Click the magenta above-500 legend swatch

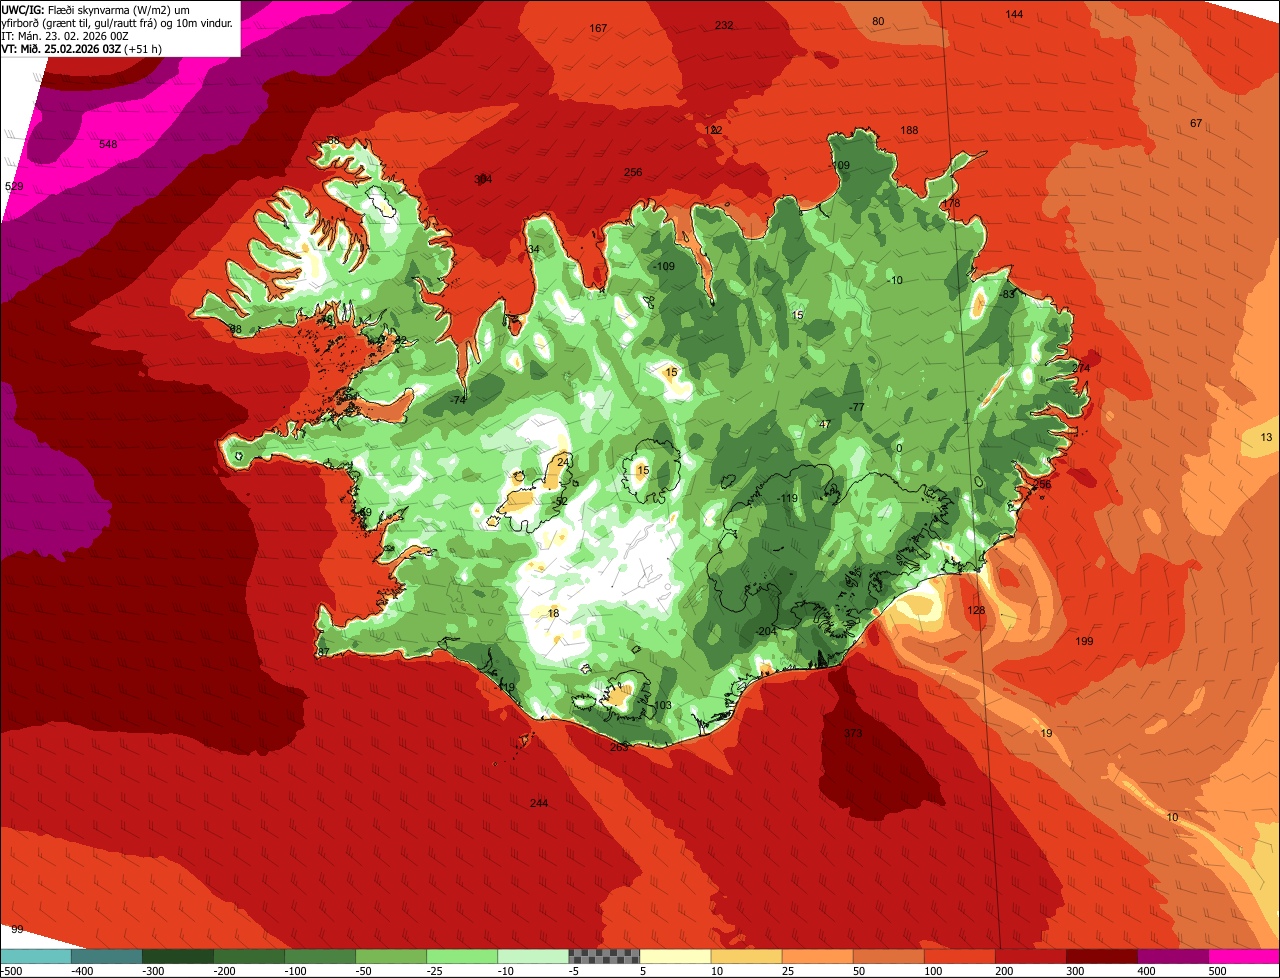[1243, 956]
